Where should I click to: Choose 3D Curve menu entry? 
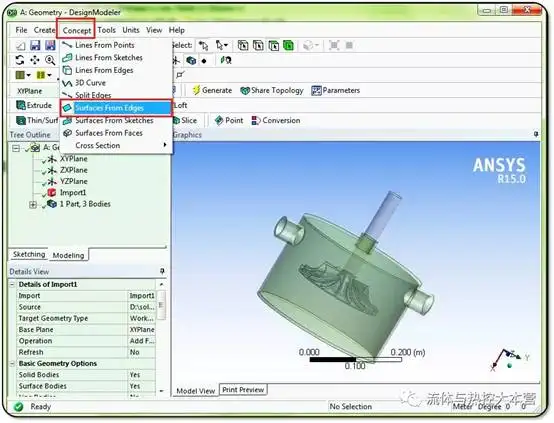click(x=116, y=83)
